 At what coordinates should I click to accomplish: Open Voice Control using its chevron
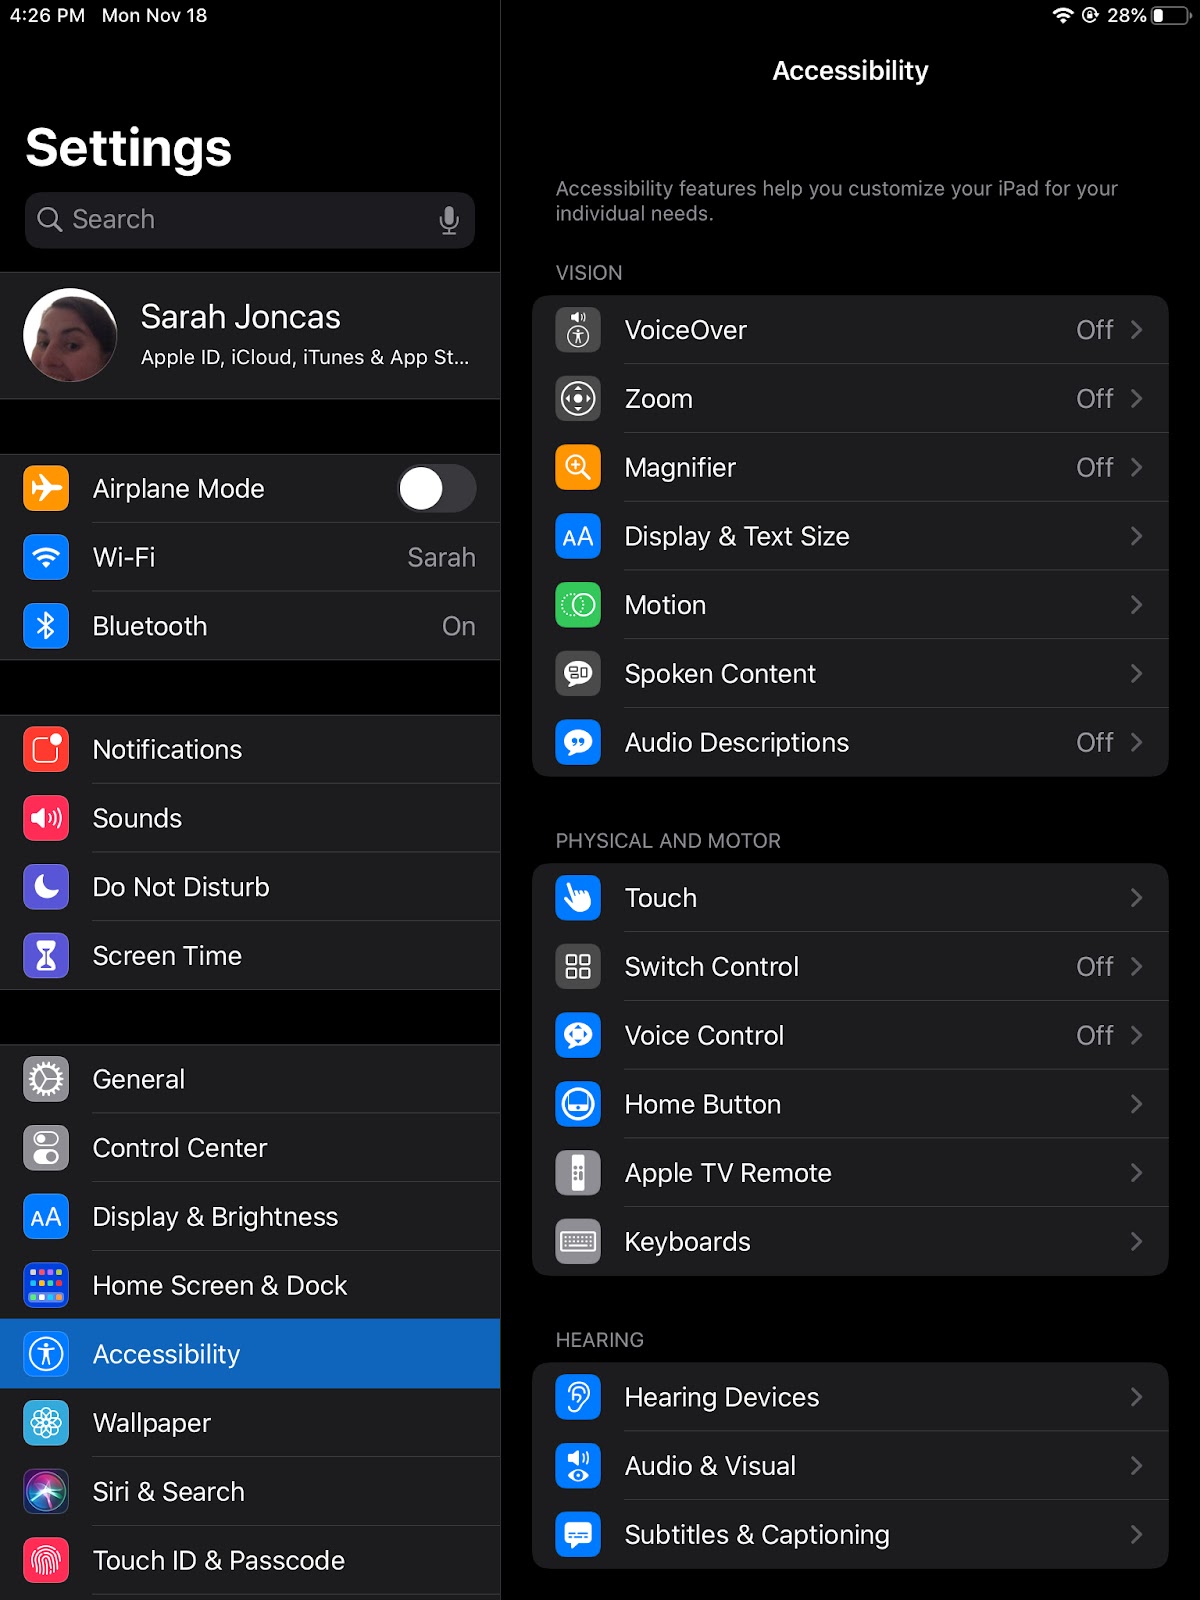click(1136, 1035)
